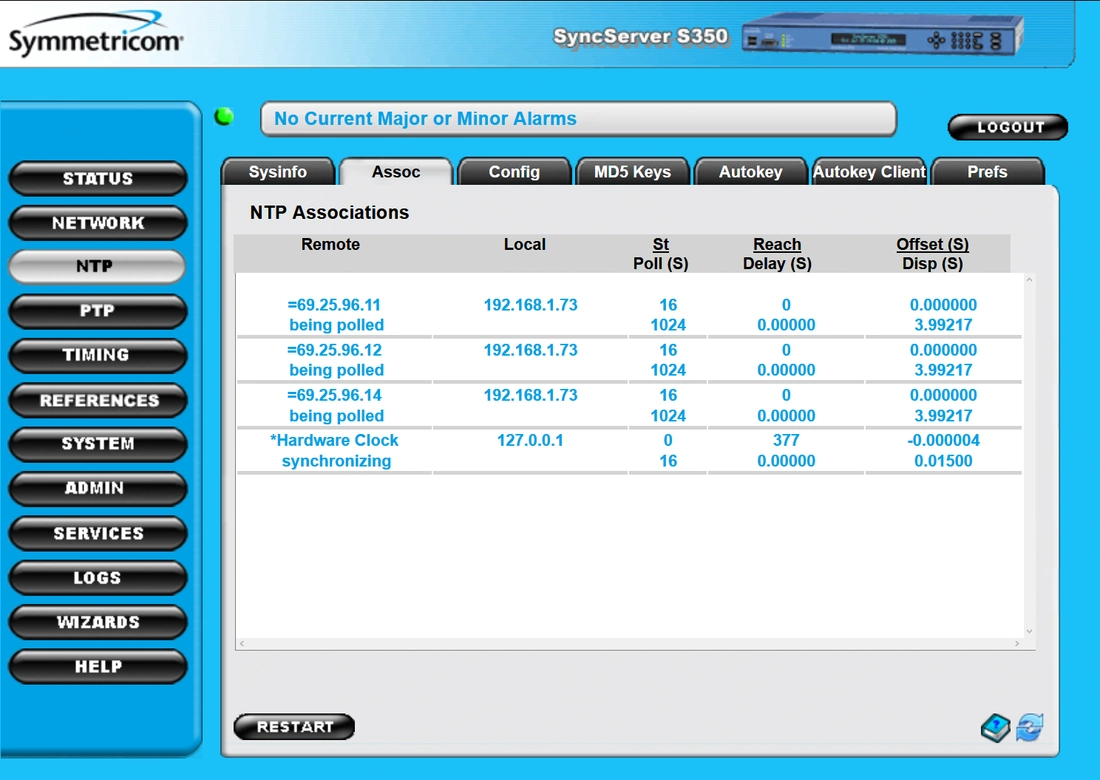Open the help book icon
Screen dimensions: 1100x780
click(995, 727)
